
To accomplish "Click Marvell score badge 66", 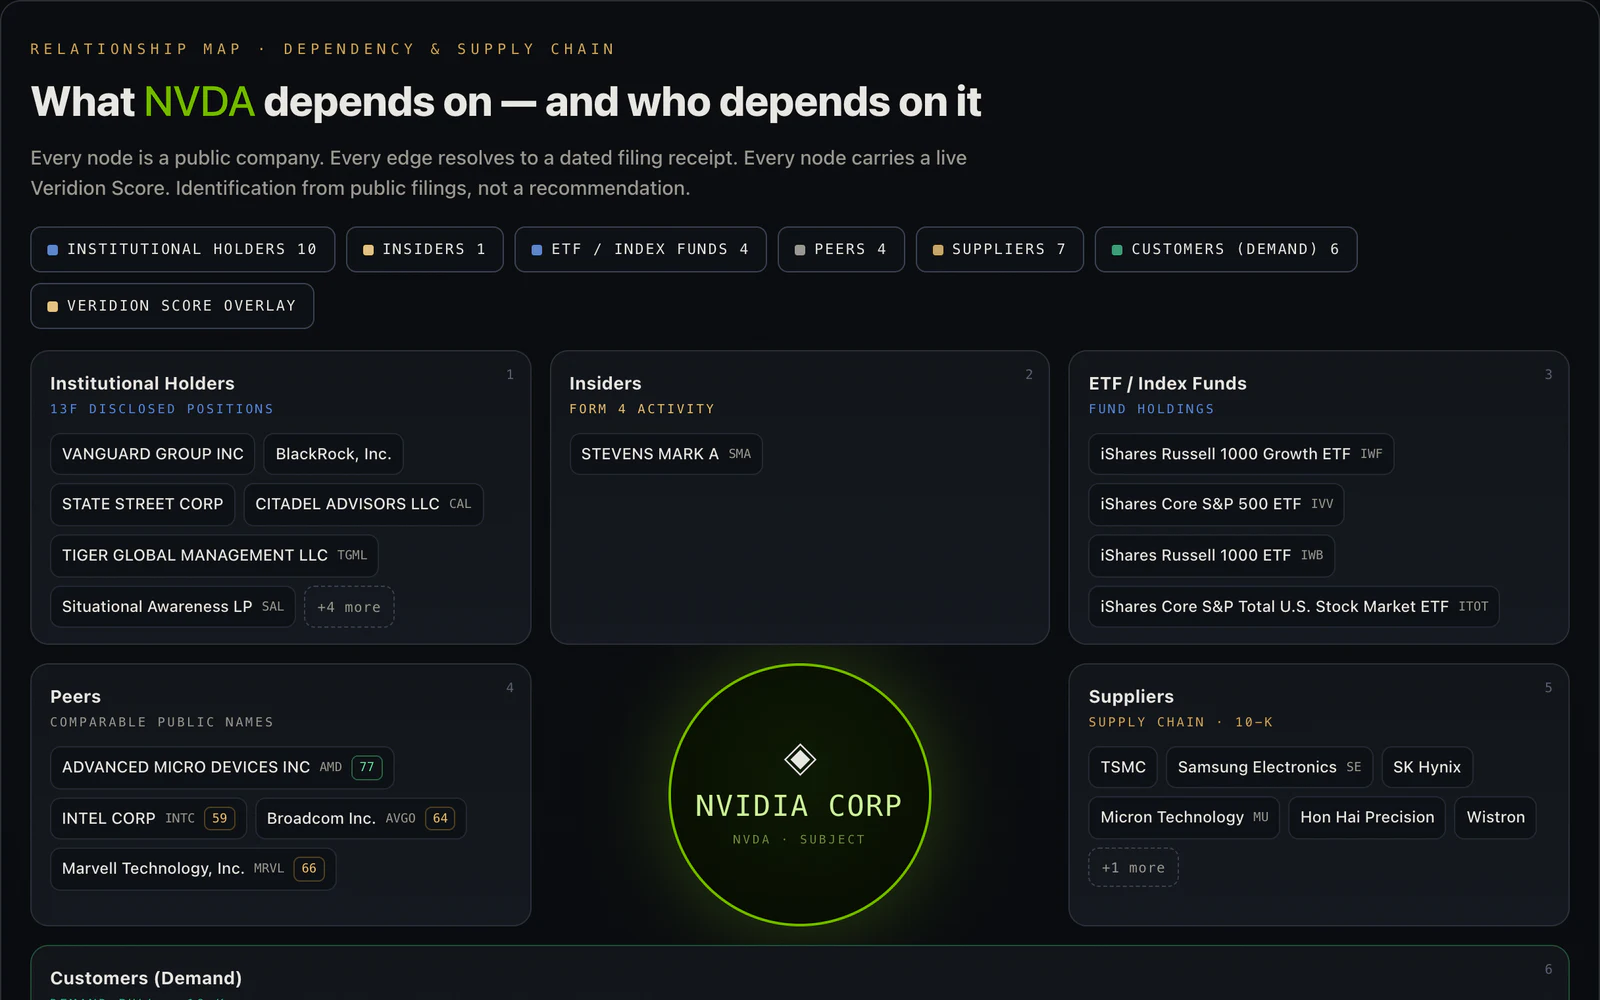I will 309,869.
